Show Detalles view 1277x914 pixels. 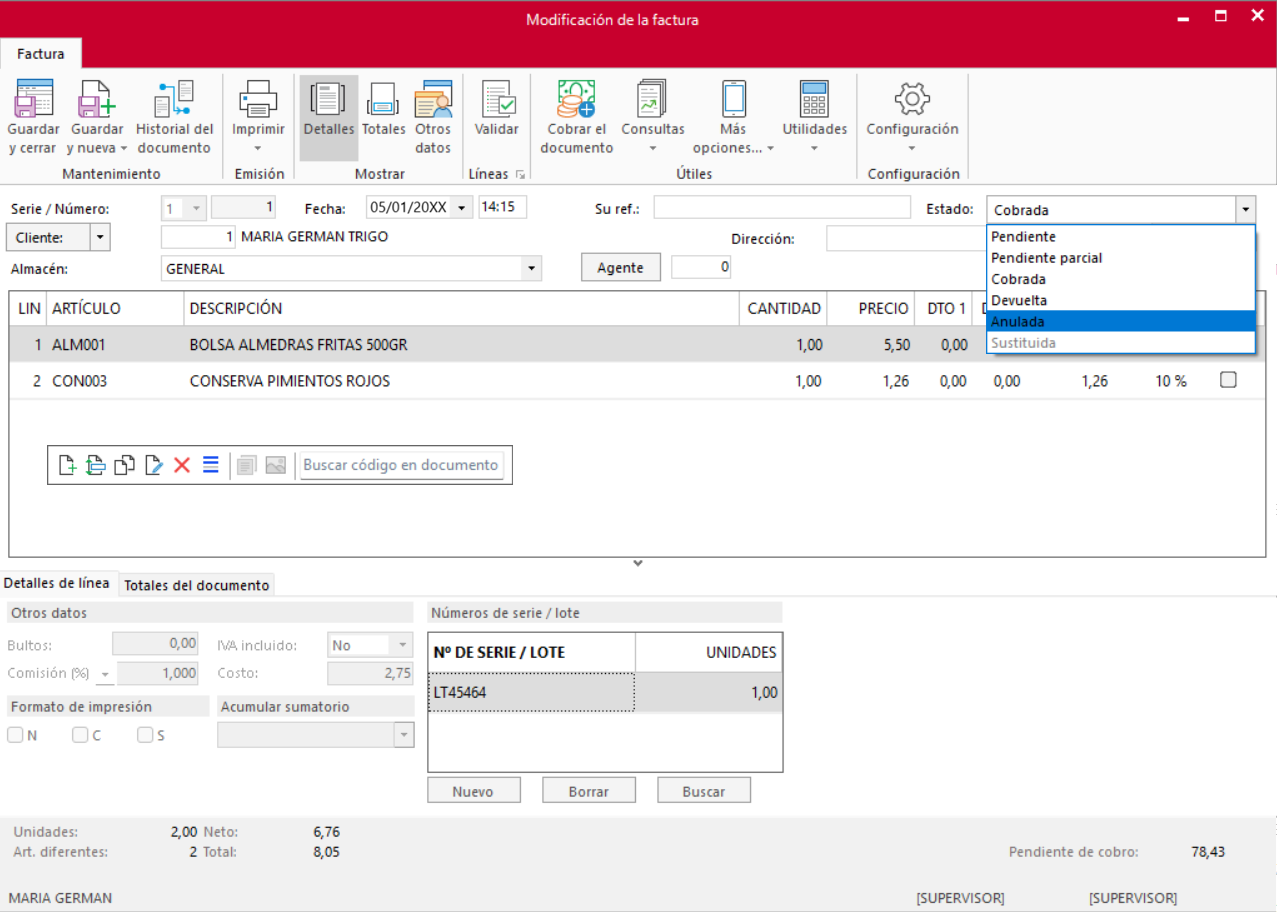[329, 118]
